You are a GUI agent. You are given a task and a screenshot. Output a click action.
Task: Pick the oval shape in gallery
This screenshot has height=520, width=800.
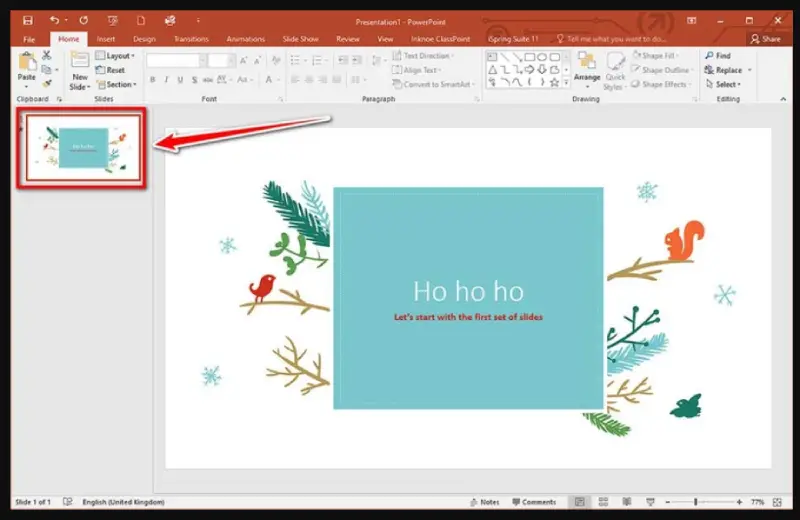click(x=542, y=57)
